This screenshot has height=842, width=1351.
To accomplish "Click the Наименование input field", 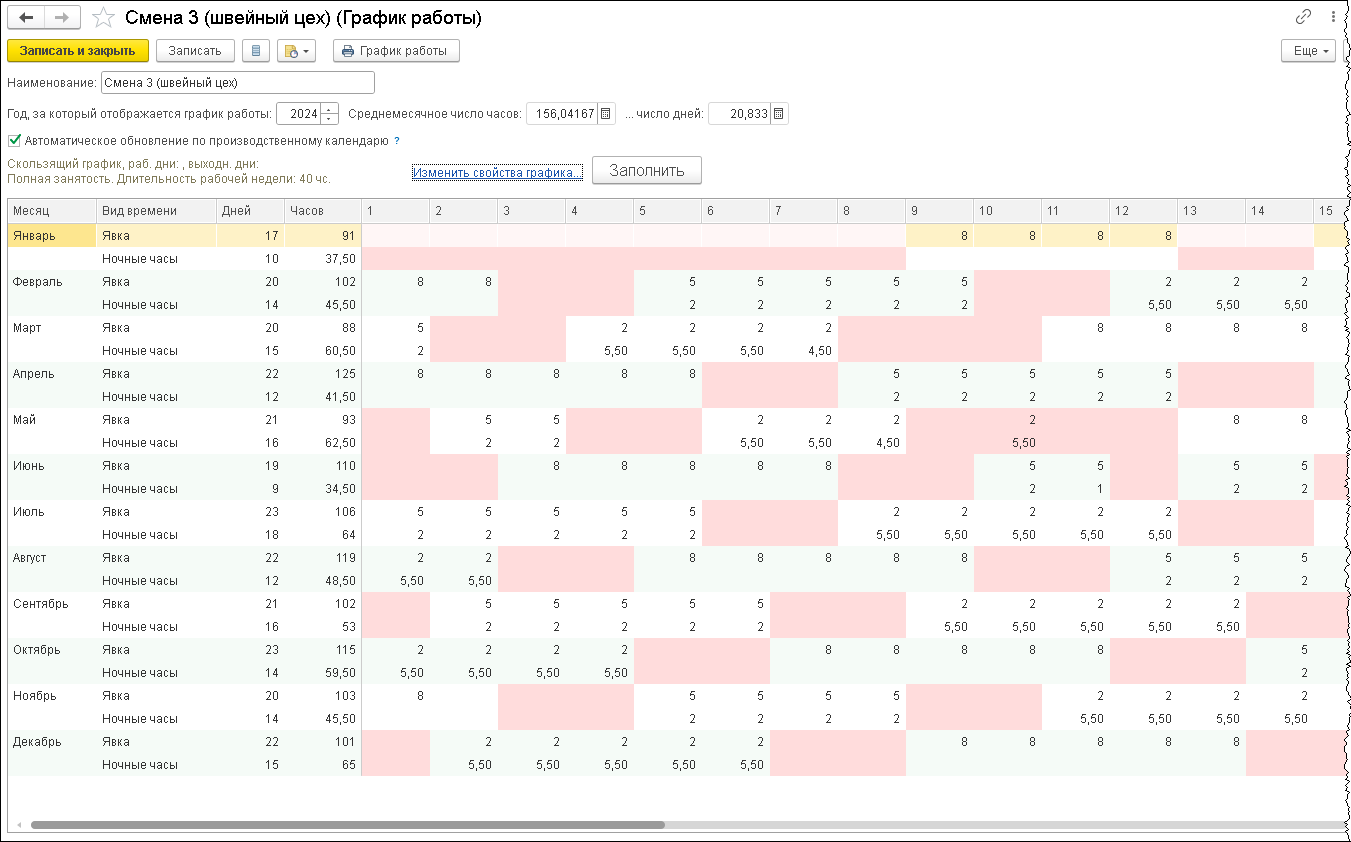I will point(238,83).
